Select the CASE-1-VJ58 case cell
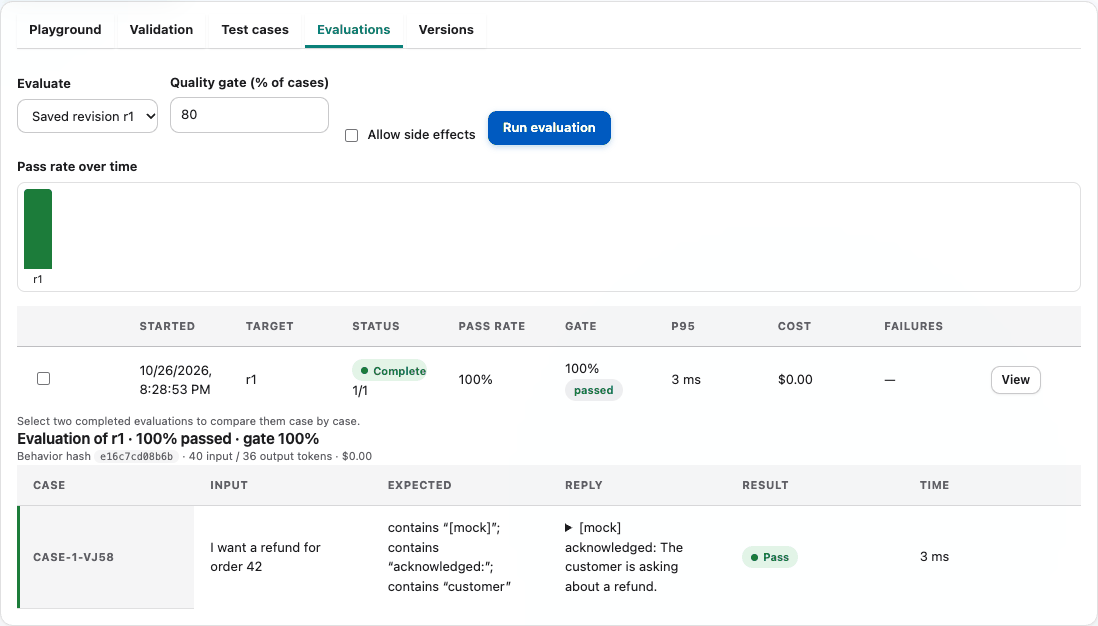Image resolution: width=1098 pixels, height=626 pixels. (106, 557)
